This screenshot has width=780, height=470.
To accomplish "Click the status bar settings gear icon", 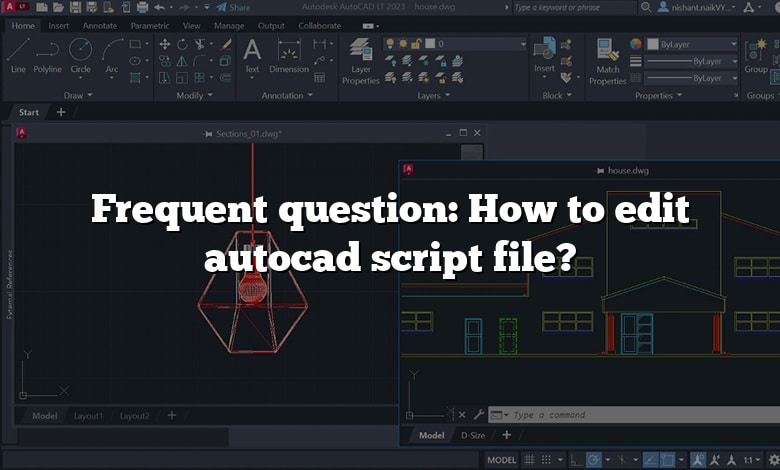I will [774, 460].
